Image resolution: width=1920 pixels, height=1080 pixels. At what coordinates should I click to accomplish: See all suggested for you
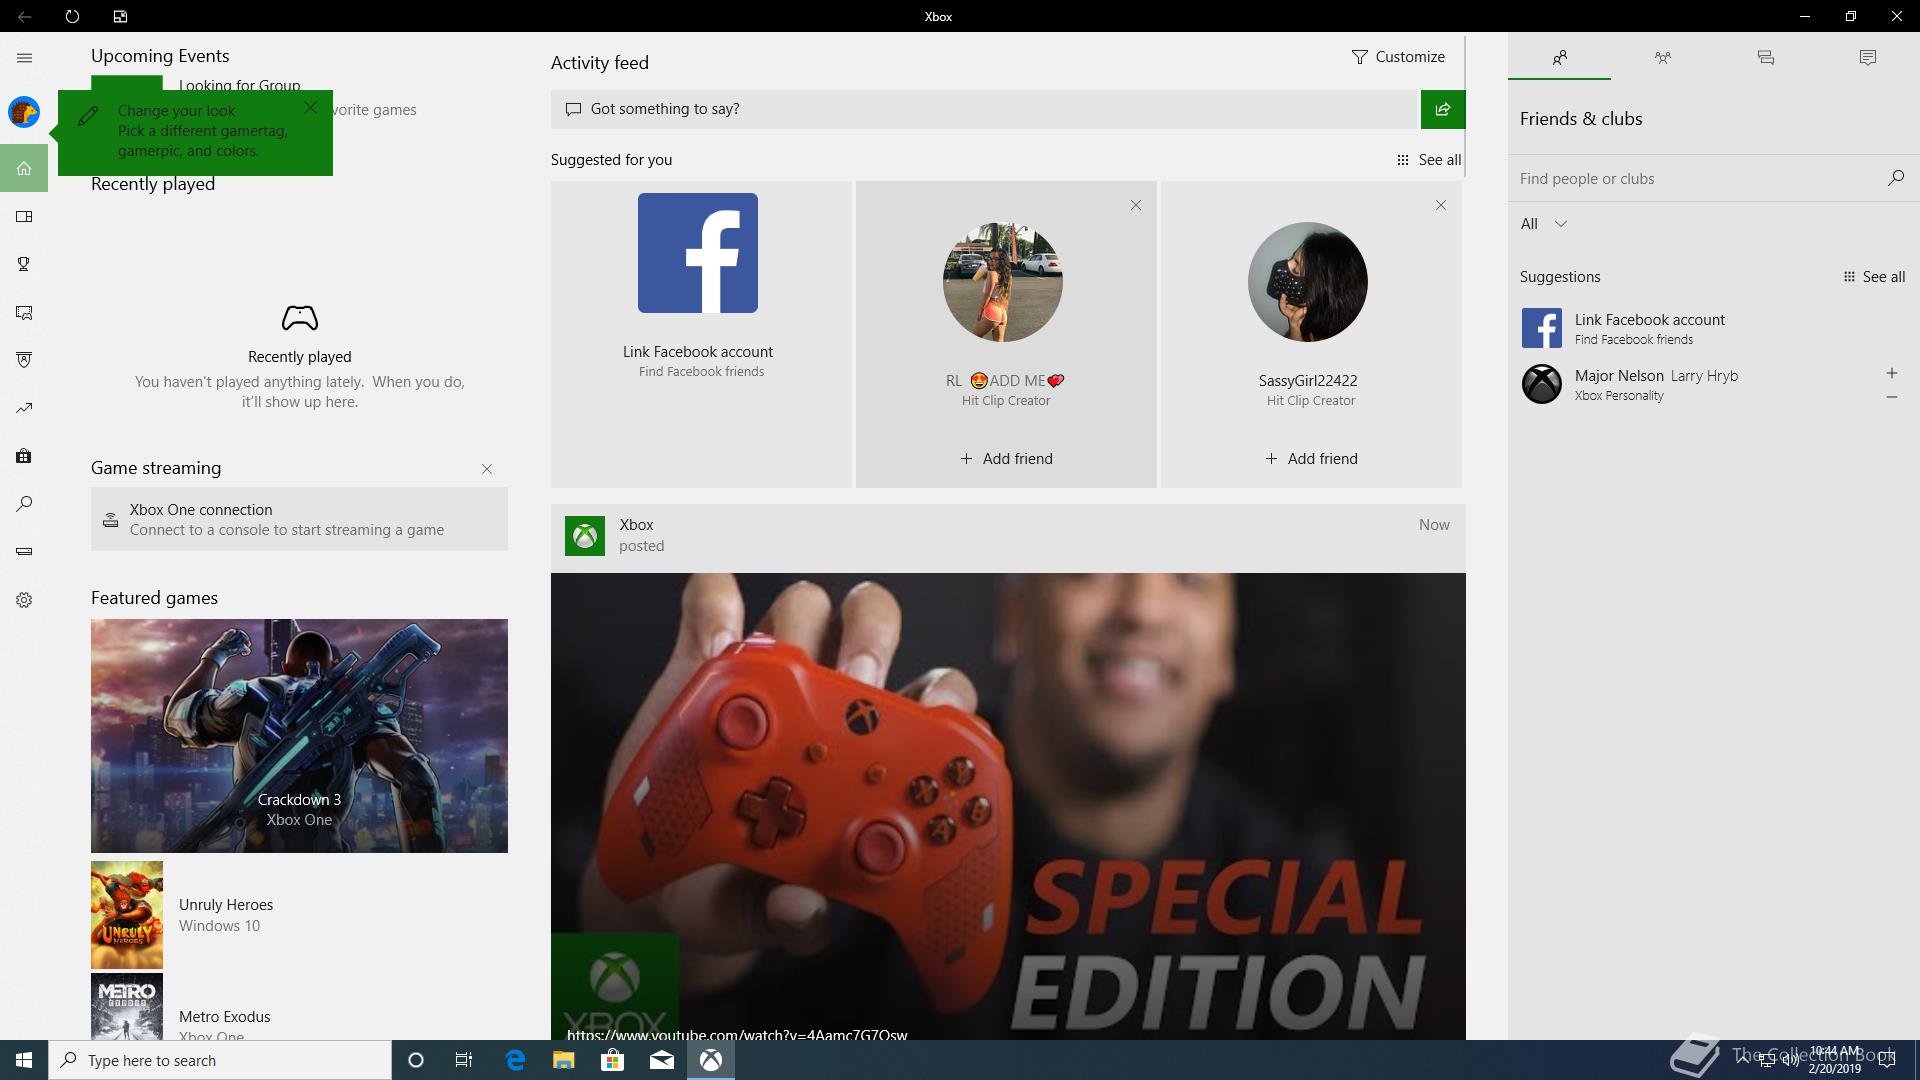pos(1429,160)
